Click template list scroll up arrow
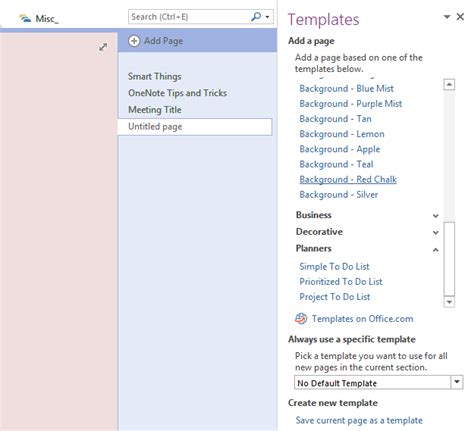Screen dimensions: 474x431 (449, 84)
